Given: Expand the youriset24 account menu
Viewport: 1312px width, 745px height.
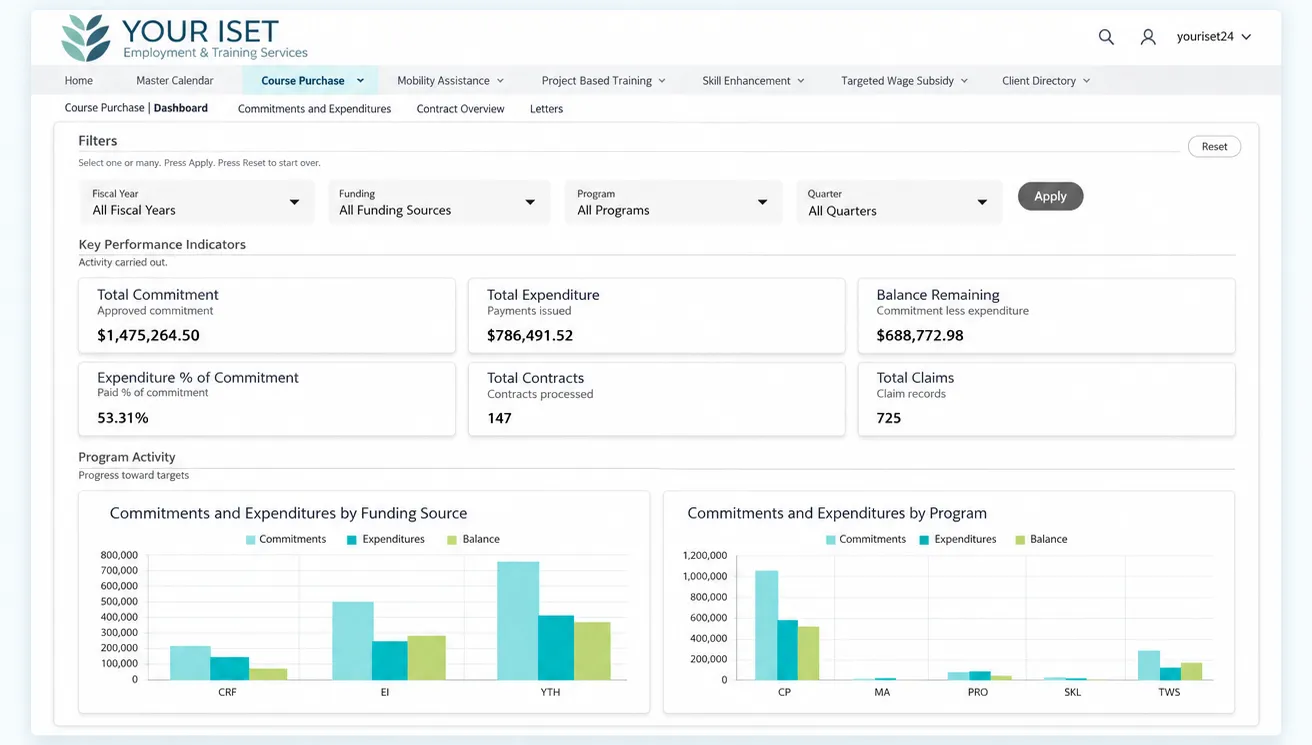Looking at the screenshot, I should point(1214,37).
